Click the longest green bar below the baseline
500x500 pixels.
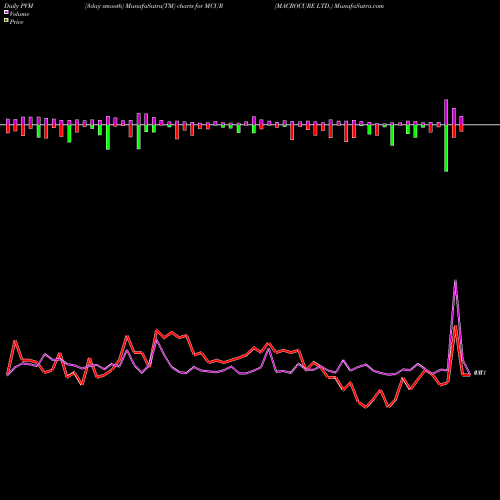coord(446,148)
